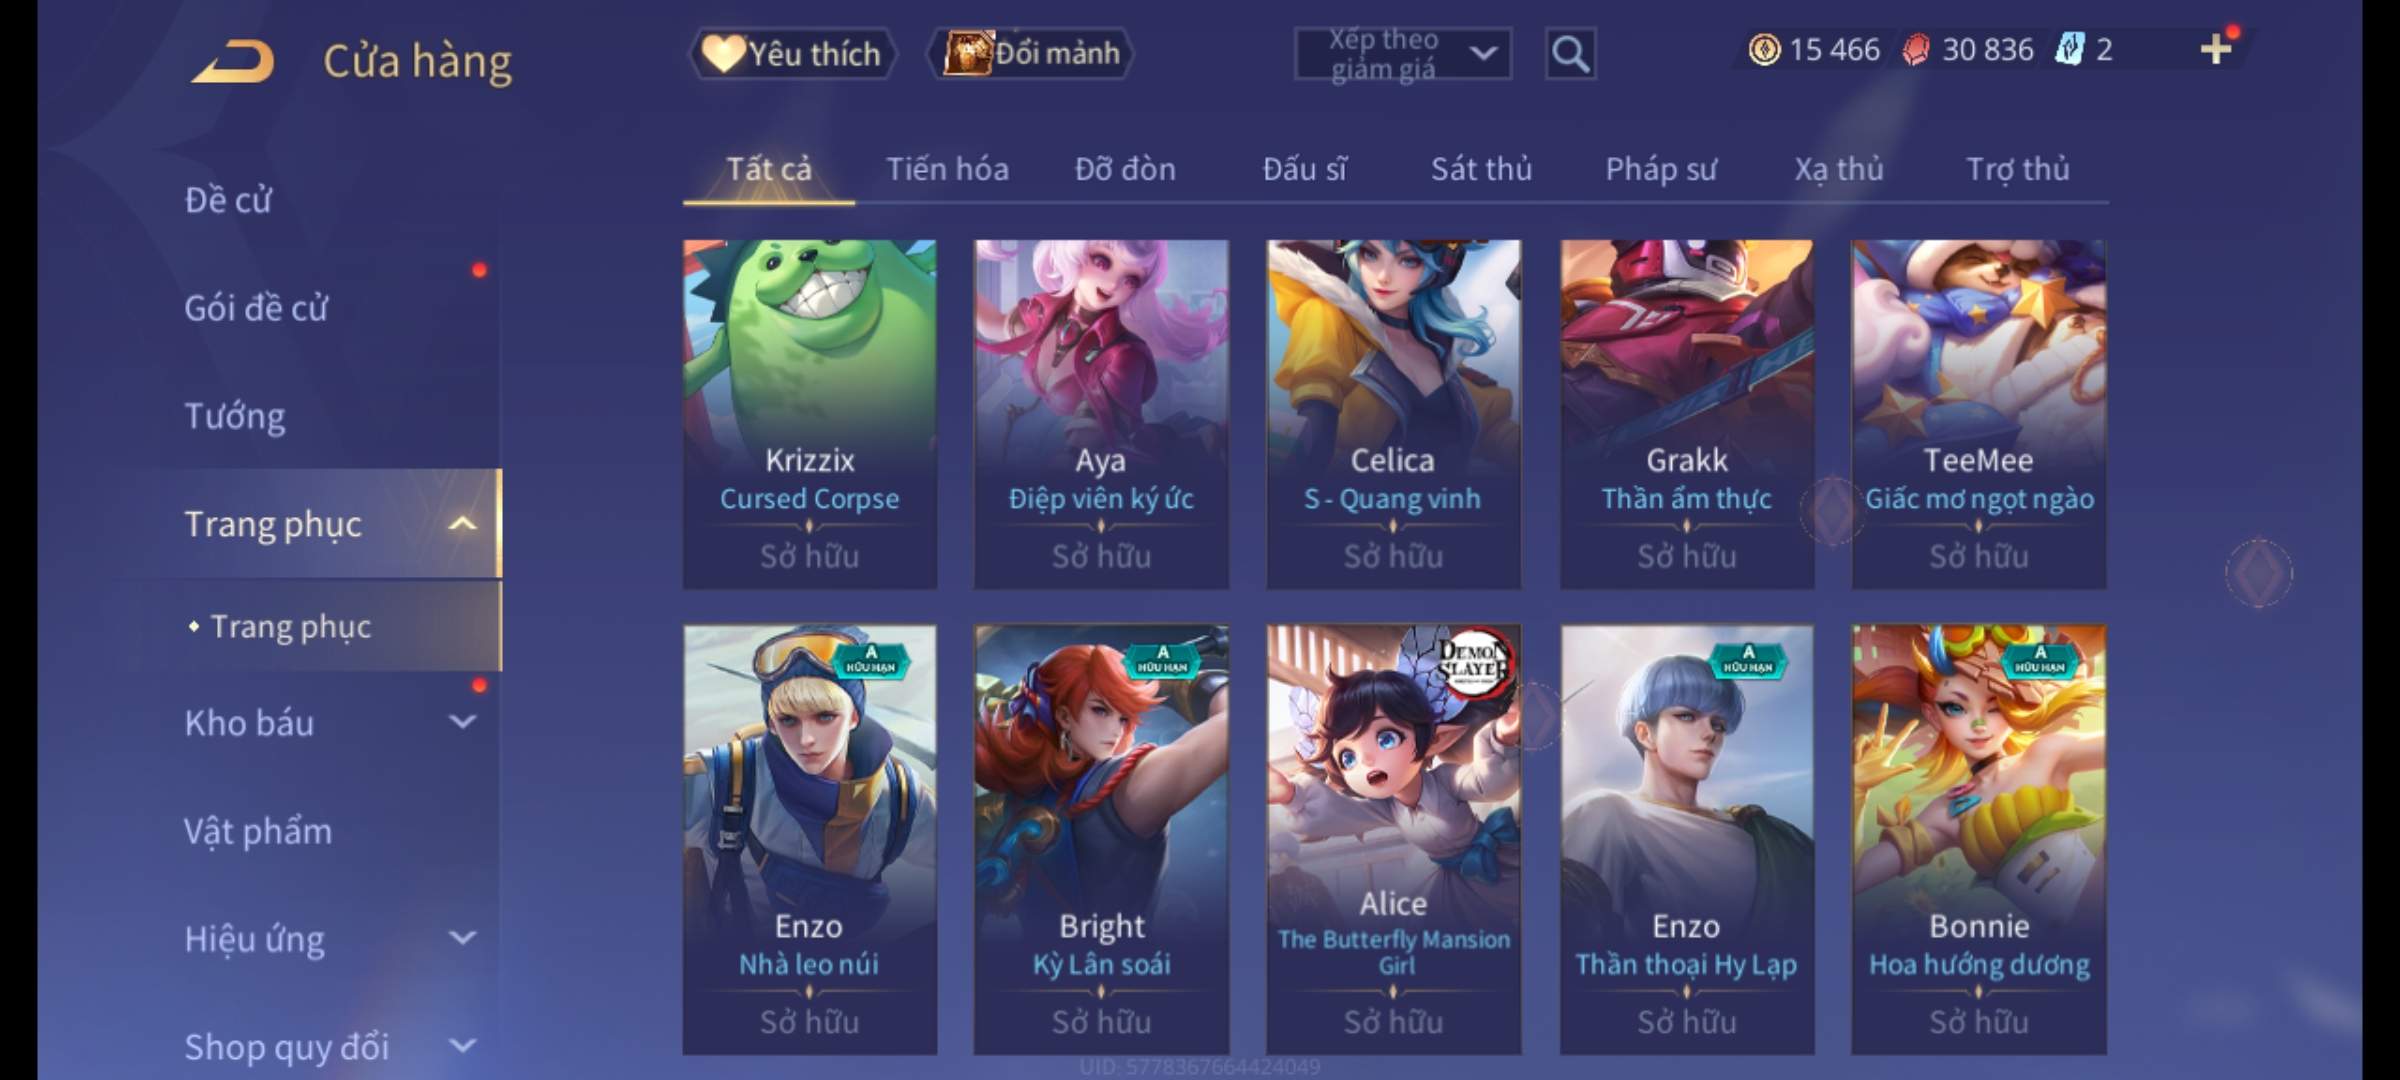Expand the Hiệu ứng sidebar section

tap(462, 938)
